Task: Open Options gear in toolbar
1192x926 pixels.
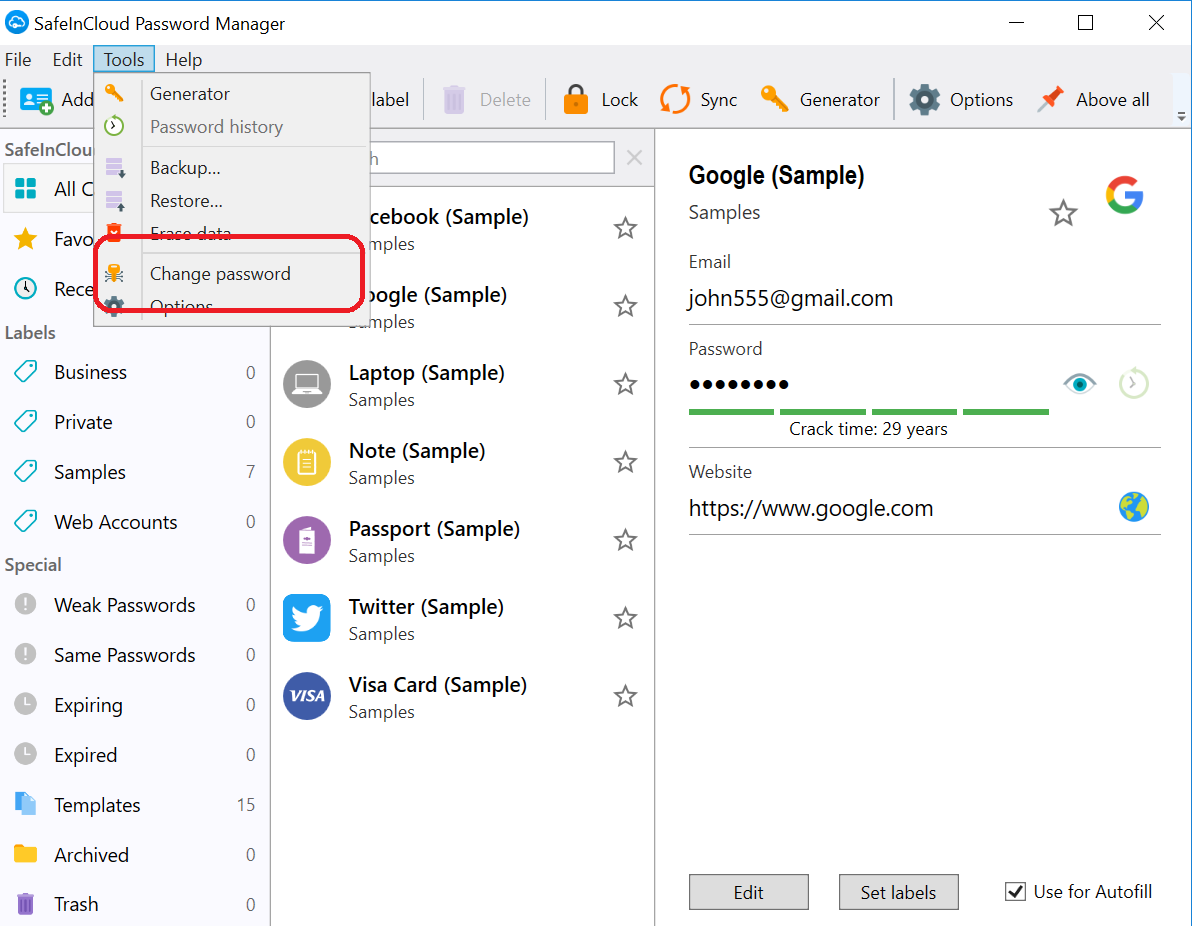Action: pos(924,100)
